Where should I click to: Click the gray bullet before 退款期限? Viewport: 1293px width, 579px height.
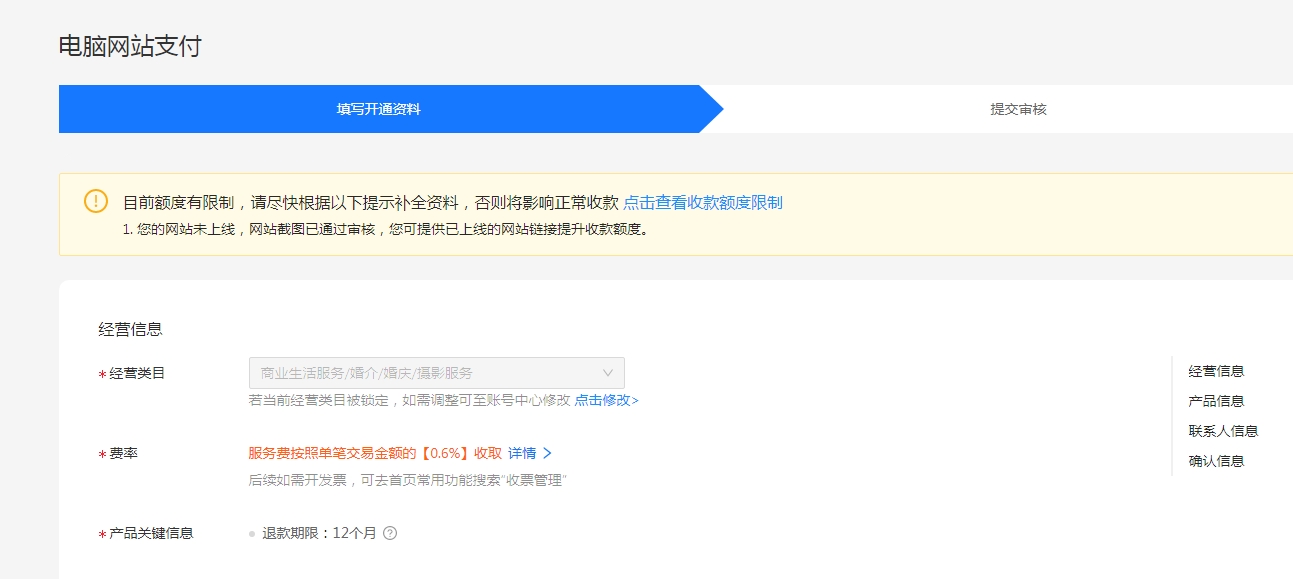coord(252,534)
